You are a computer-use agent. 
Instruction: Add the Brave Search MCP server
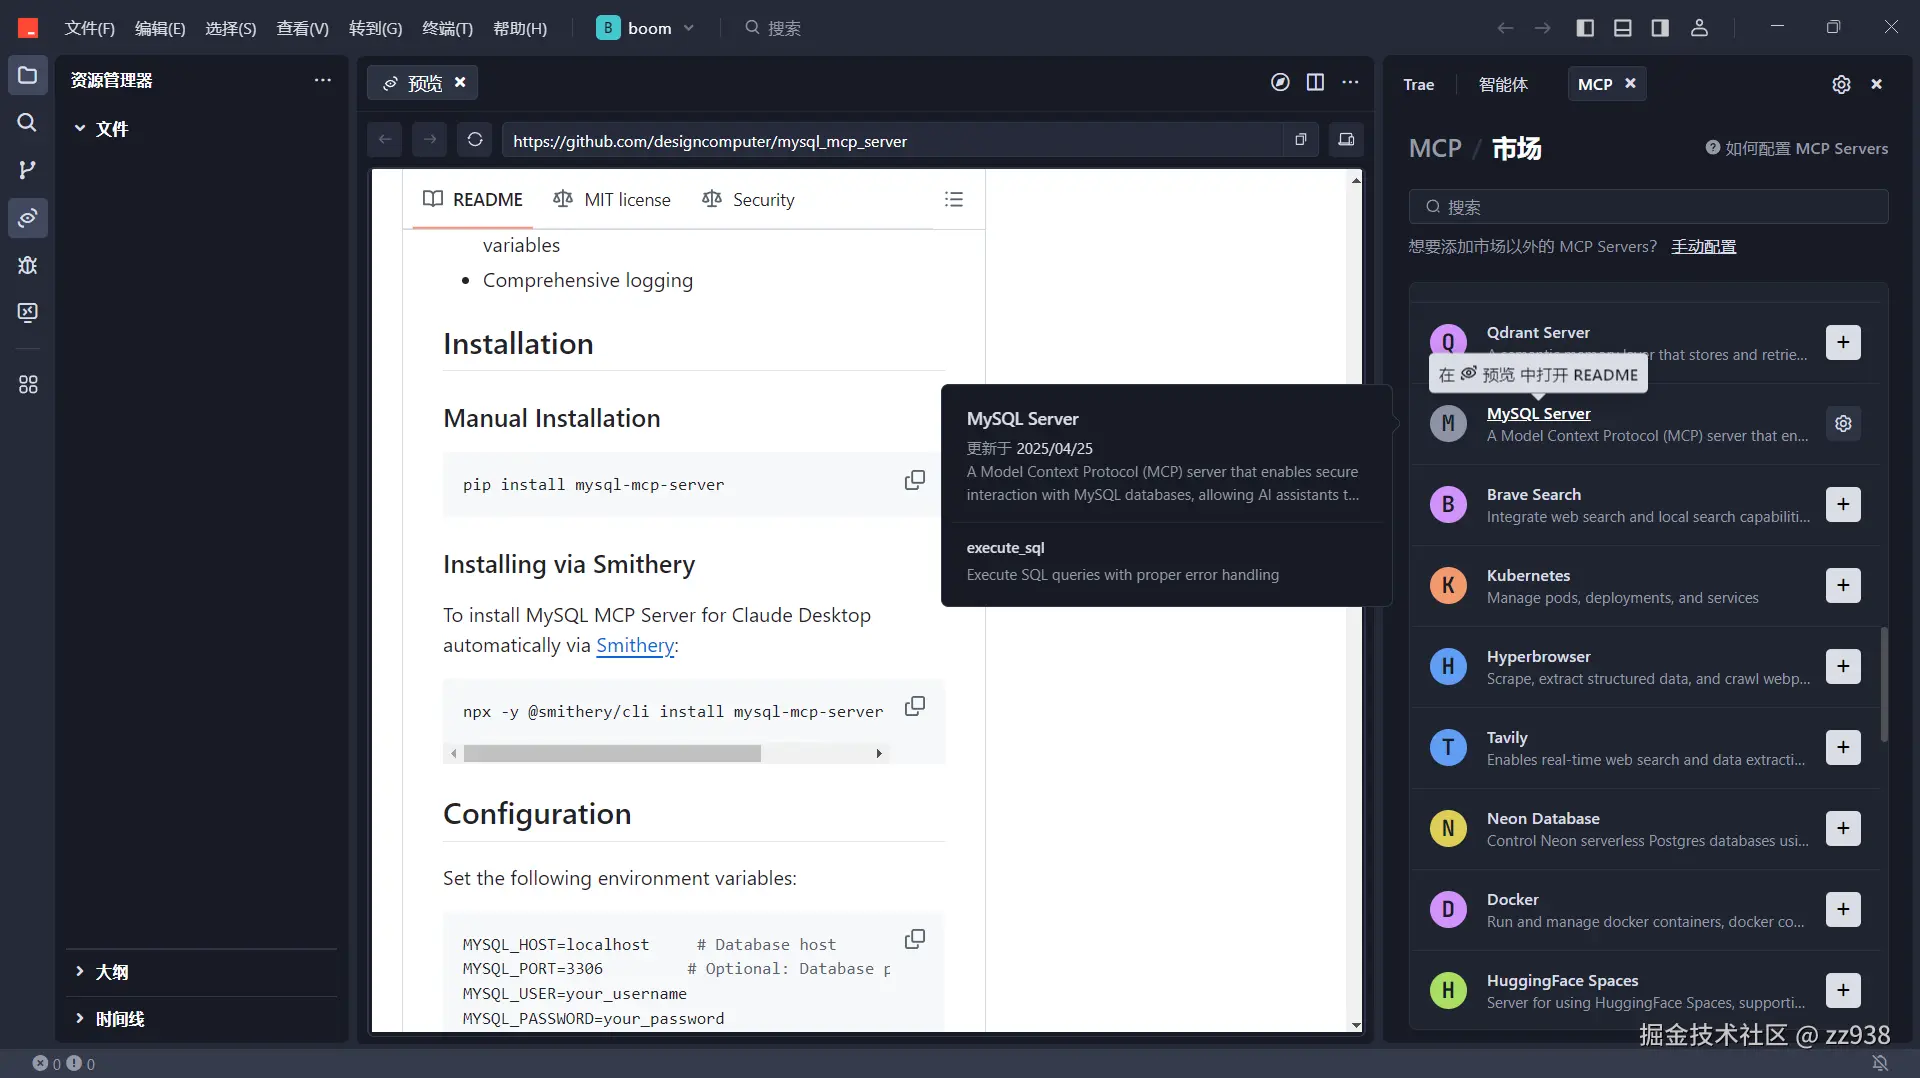pyautogui.click(x=1843, y=505)
